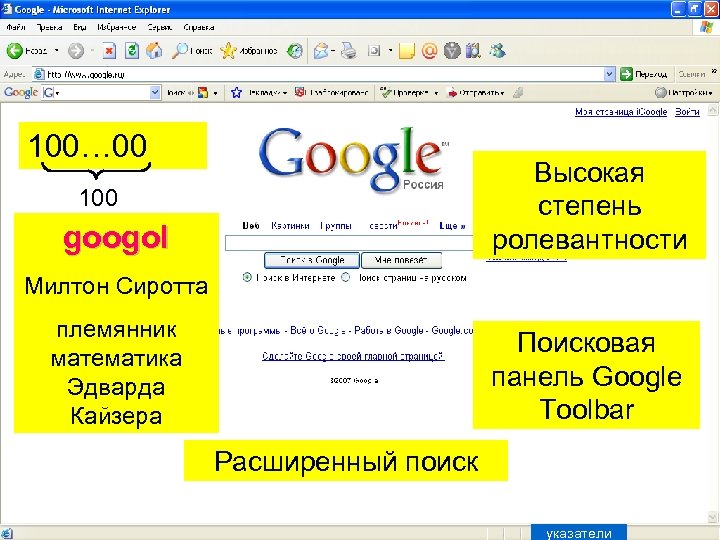Open the Картинки images link
The height and width of the screenshot is (540, 720).
tap(290, 225)
